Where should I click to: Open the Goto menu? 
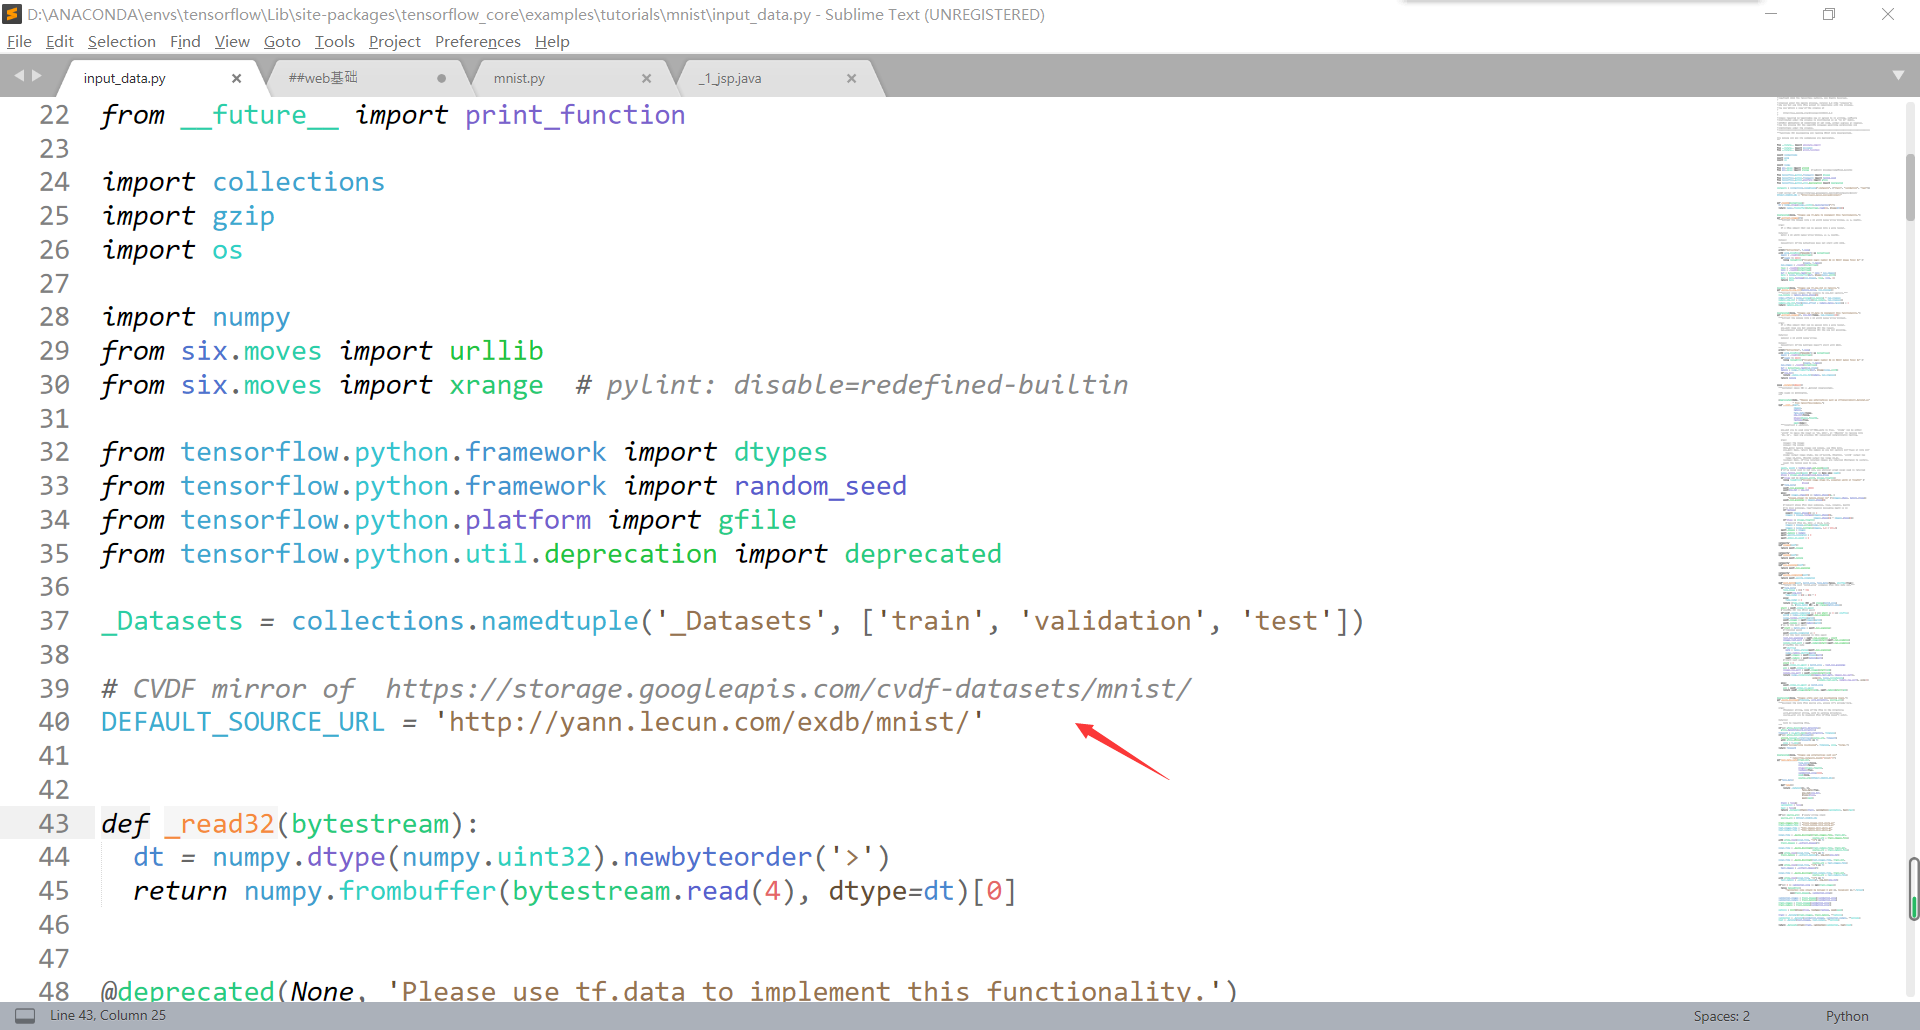pos(282,41)
